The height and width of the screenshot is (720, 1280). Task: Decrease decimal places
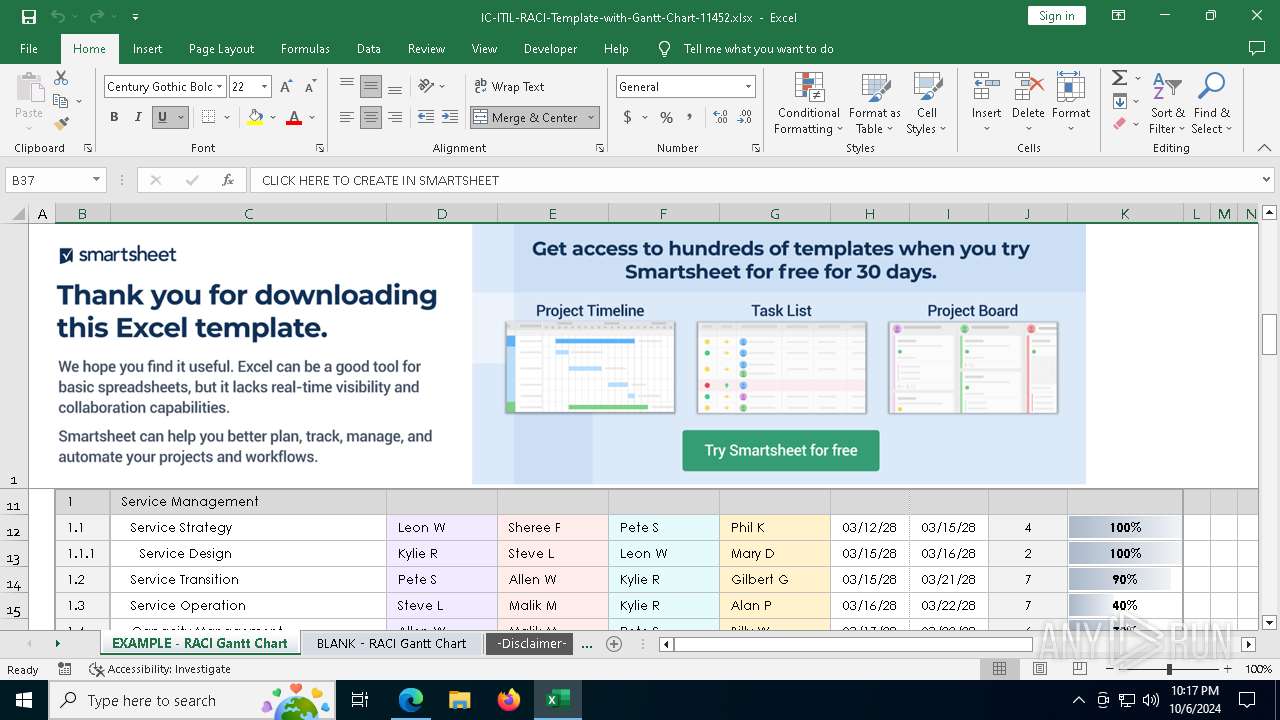[x=744, y=117]
